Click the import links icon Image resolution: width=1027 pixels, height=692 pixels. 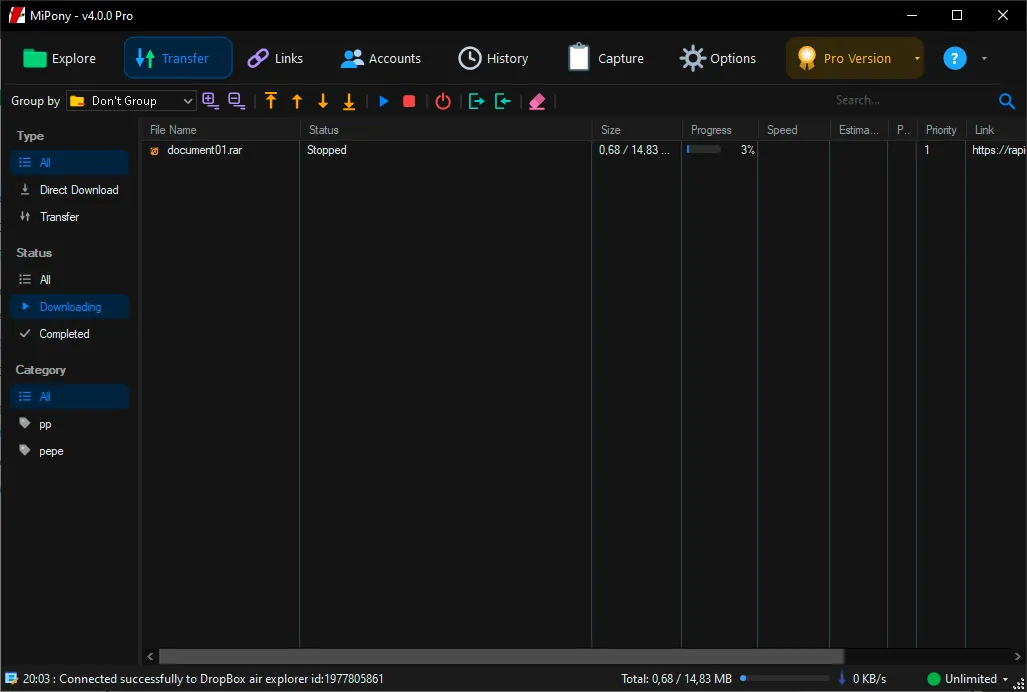(503, 101)
